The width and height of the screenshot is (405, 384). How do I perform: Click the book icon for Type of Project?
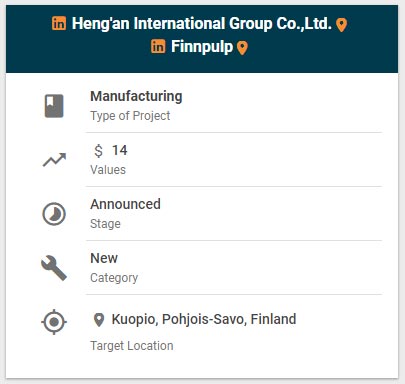tap(54, 106)
